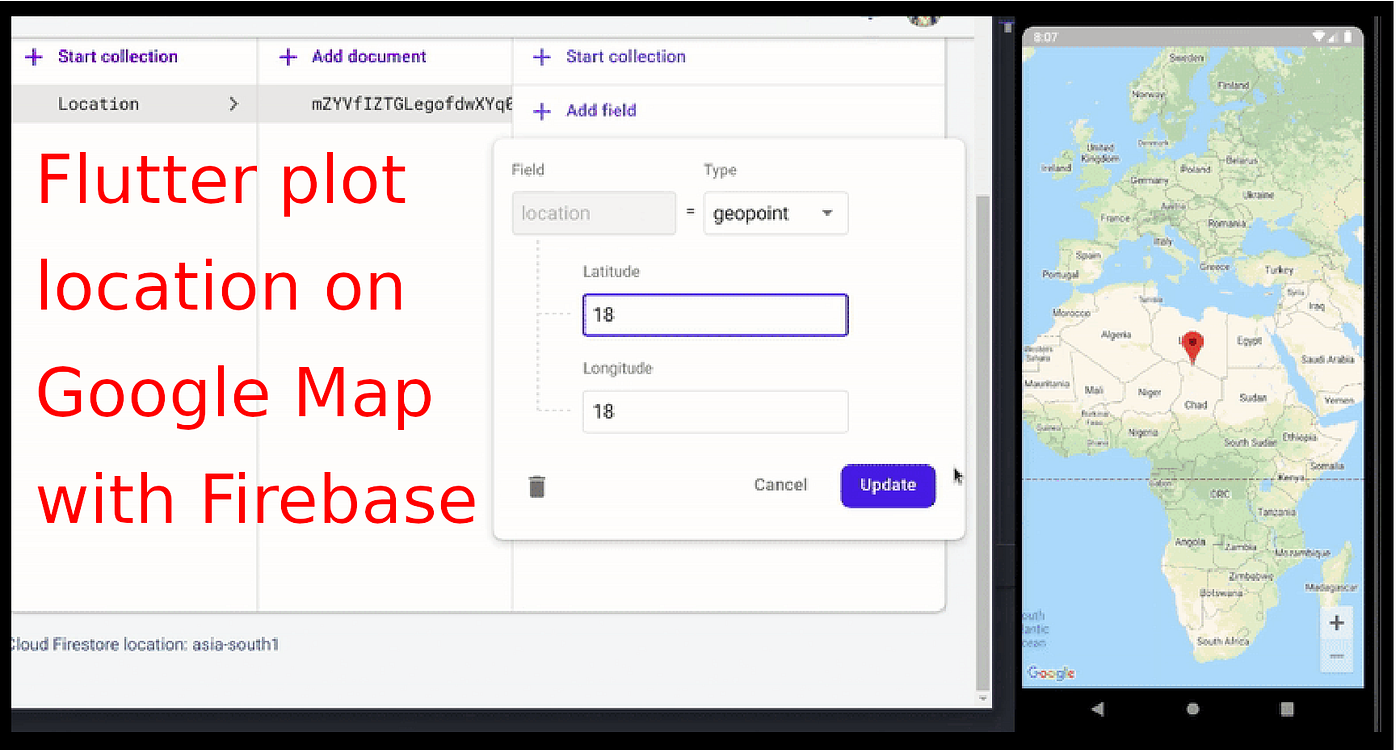Tap the Chad label on the map
The image size is (1400, 750).
pyautogui.click(x=1196, y=405)
